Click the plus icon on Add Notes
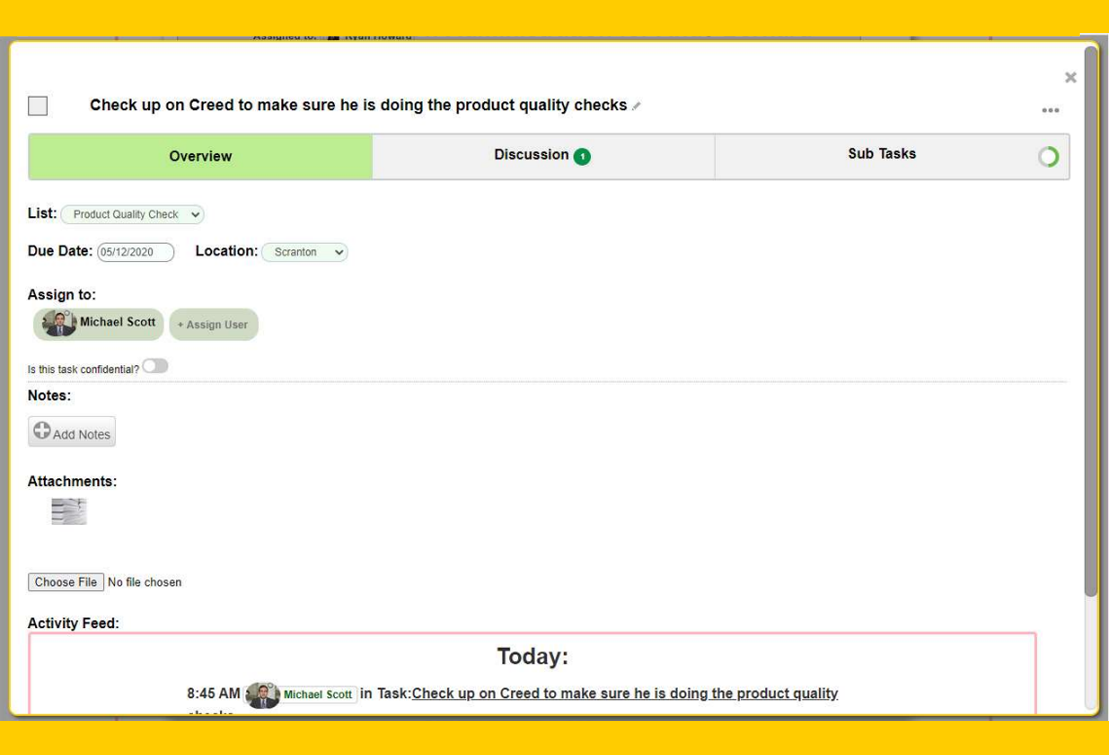Image resolution: width=1109 pixels, height=755 pixels. pyautogui.click(x=42, y=431)
